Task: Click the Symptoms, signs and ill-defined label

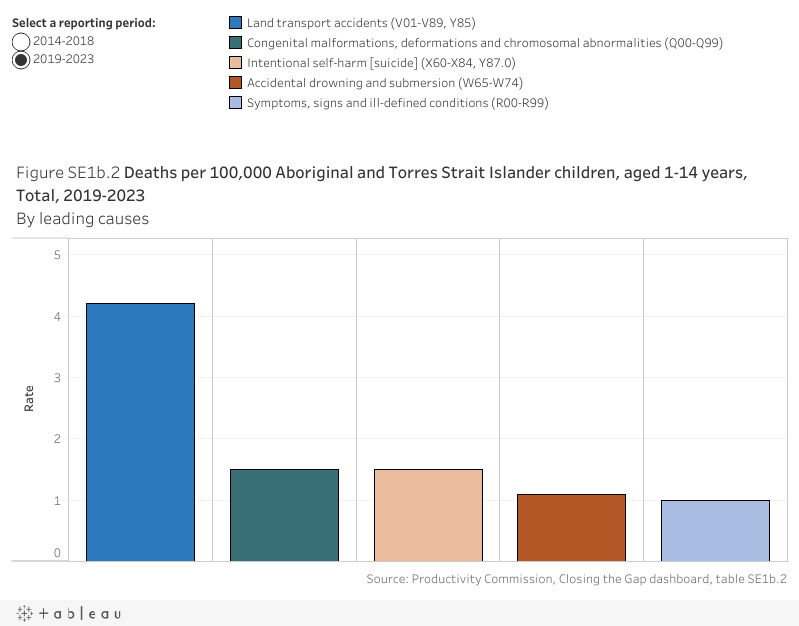Action: coord(397,103)
